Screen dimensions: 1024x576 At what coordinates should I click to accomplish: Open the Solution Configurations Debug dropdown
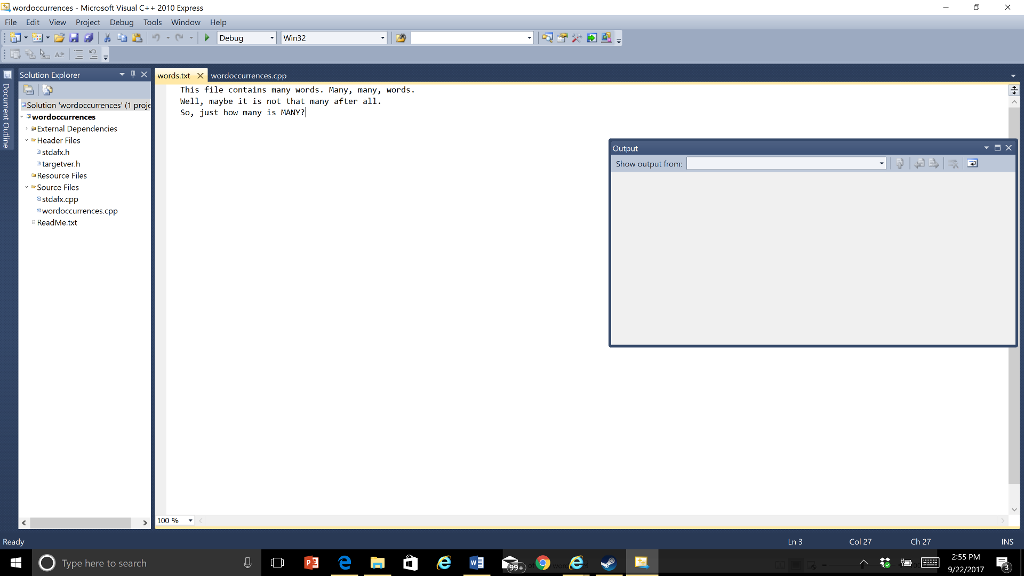point(272,38)
